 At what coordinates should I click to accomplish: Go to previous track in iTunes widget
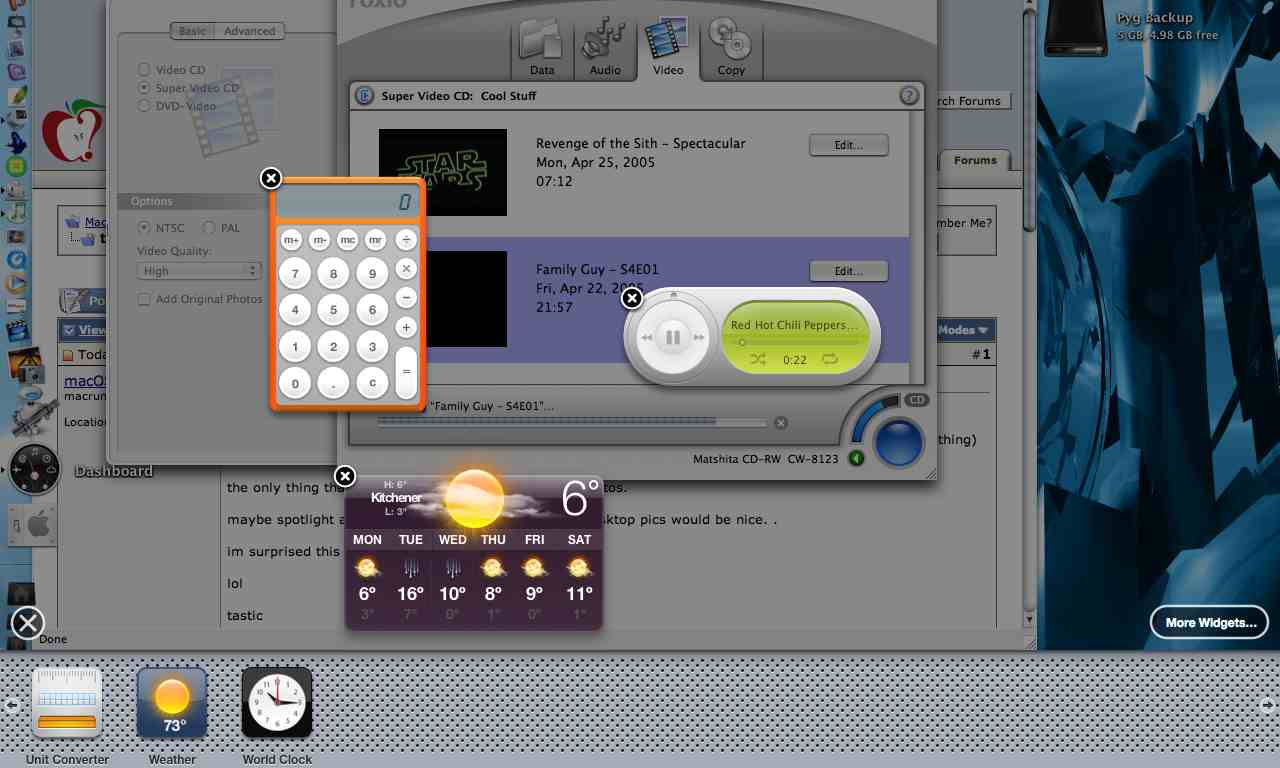pos(646,338)
